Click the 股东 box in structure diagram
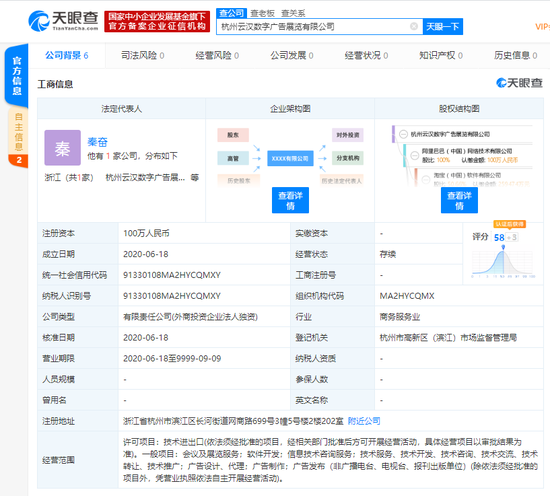Screen dimensions: 550x496 click(x=233, y=135)
